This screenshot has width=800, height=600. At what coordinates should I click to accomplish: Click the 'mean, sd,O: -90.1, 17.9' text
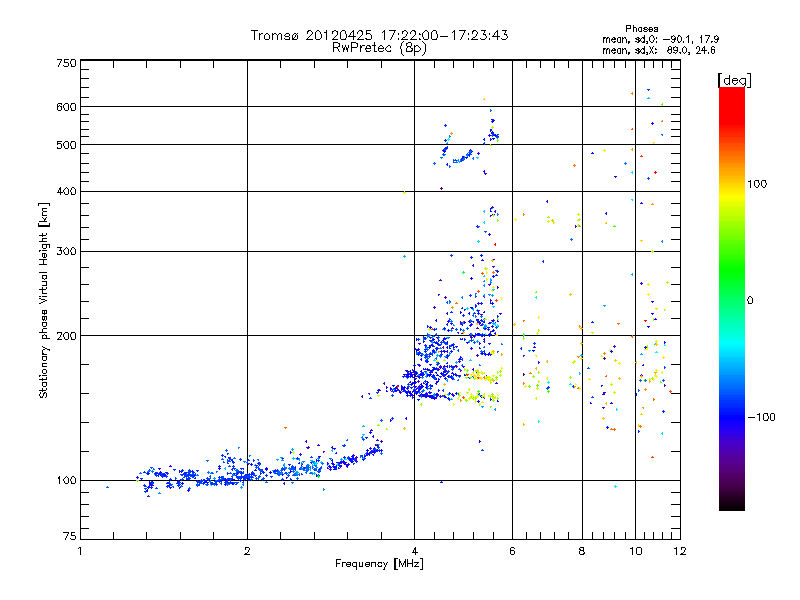pos(660,39)
